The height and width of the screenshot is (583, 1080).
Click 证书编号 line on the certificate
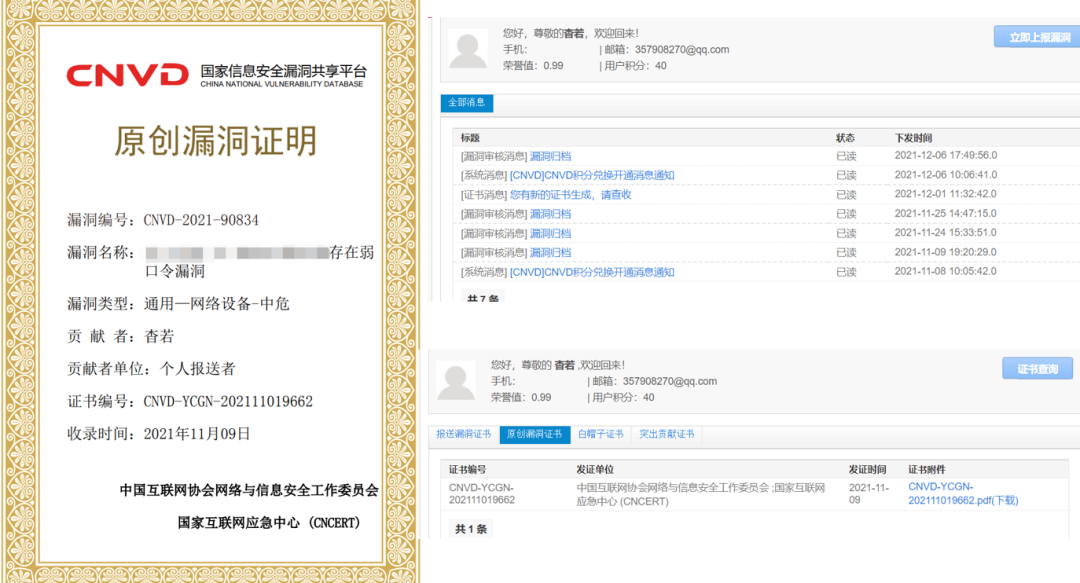[x=190, y=401]
